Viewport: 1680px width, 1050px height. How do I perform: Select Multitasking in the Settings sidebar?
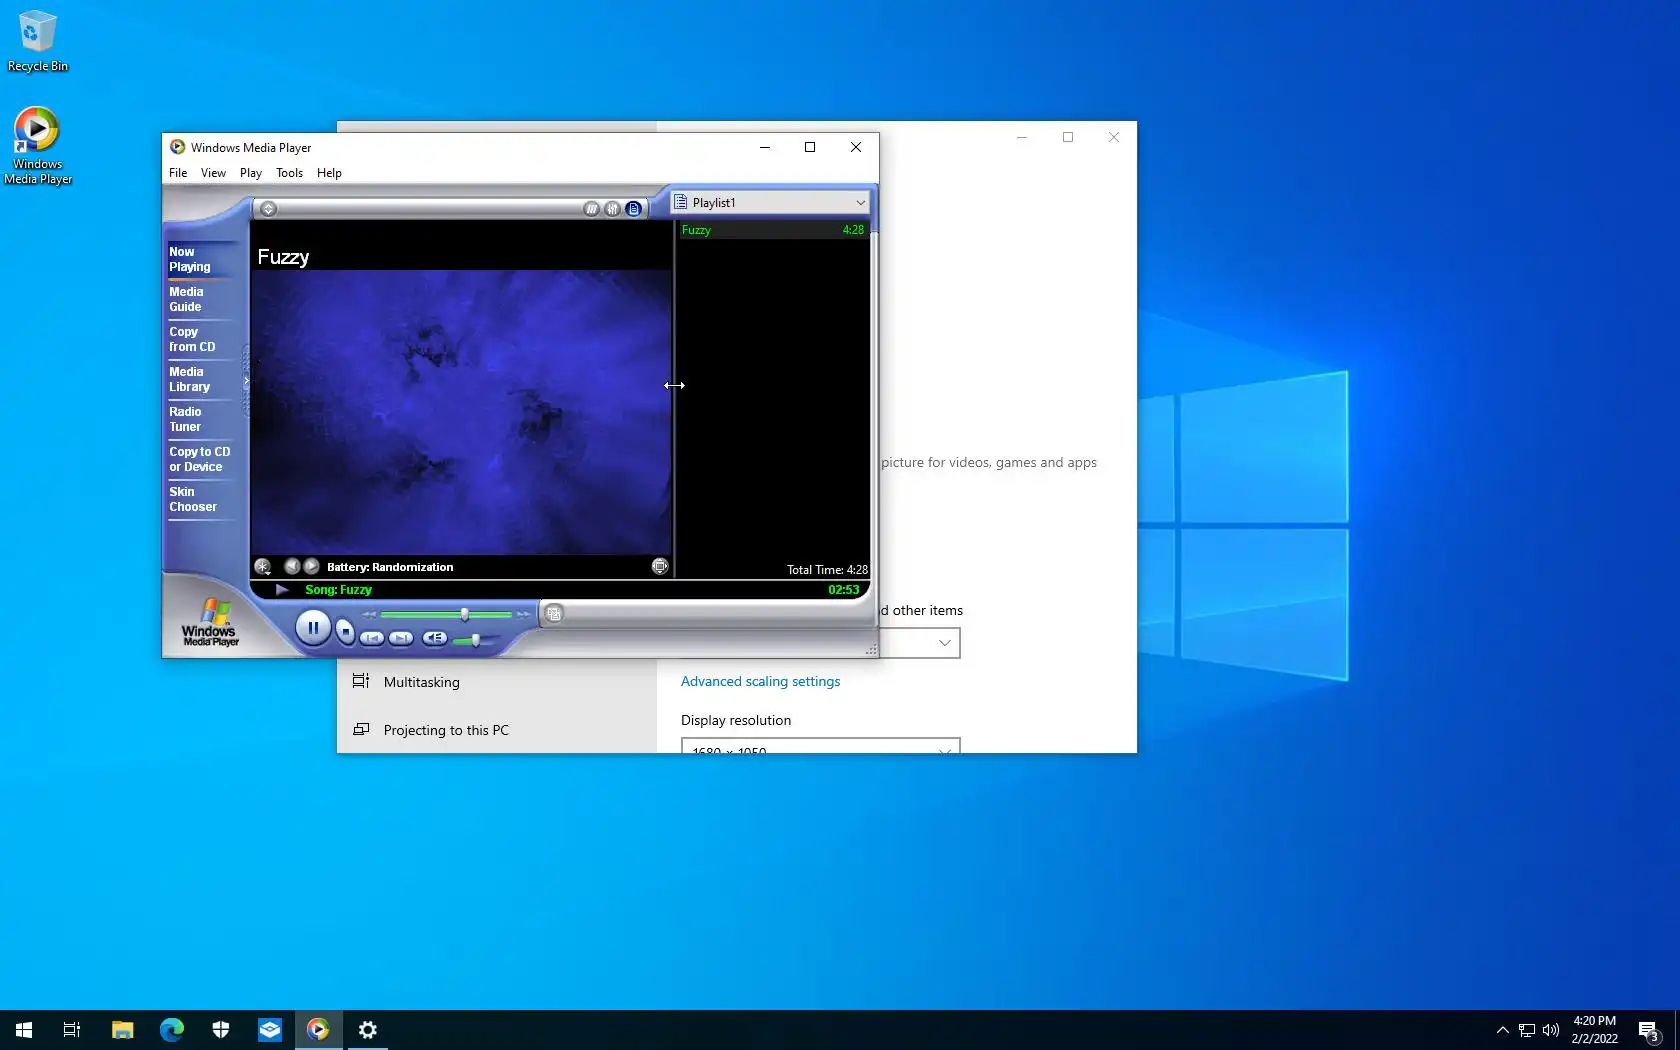pos(496,682)
